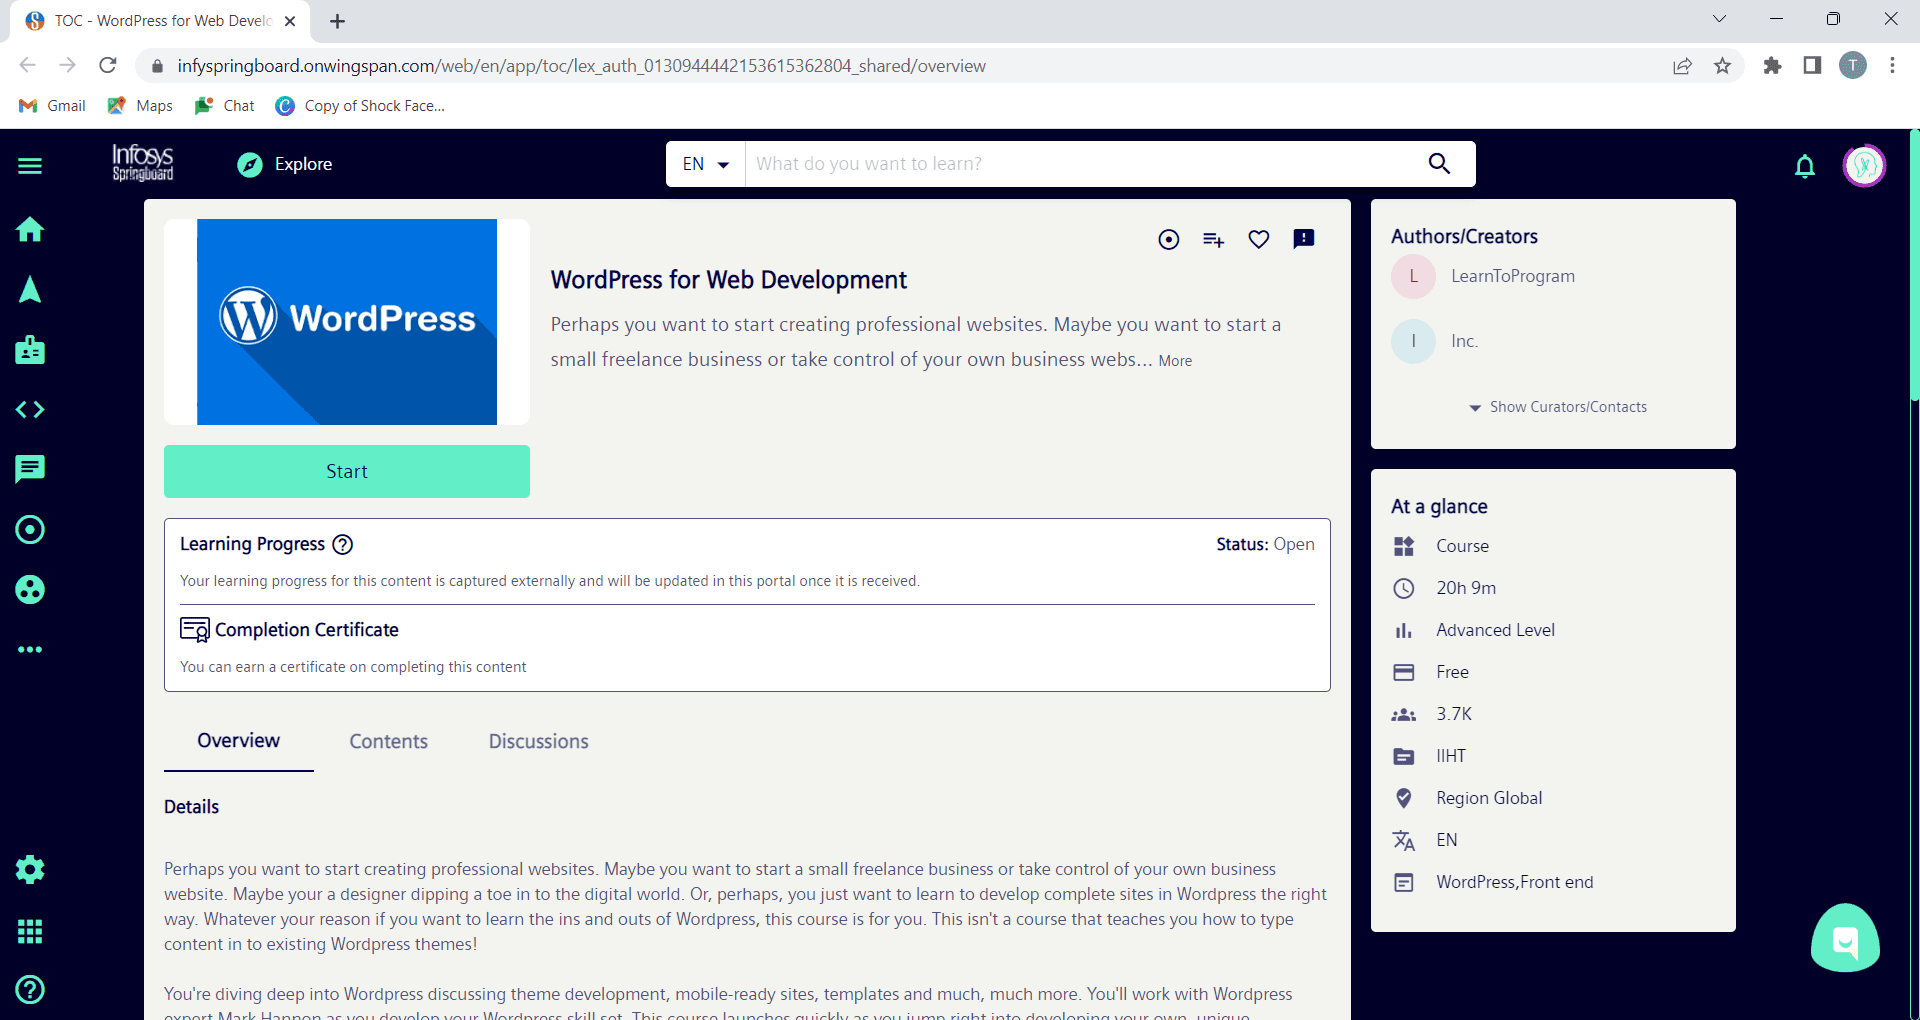Image resolution: width=1920 pixels, height=1020 pixels.
Task: Open the settings gear in sidebar
Action: tap(30, 869)
